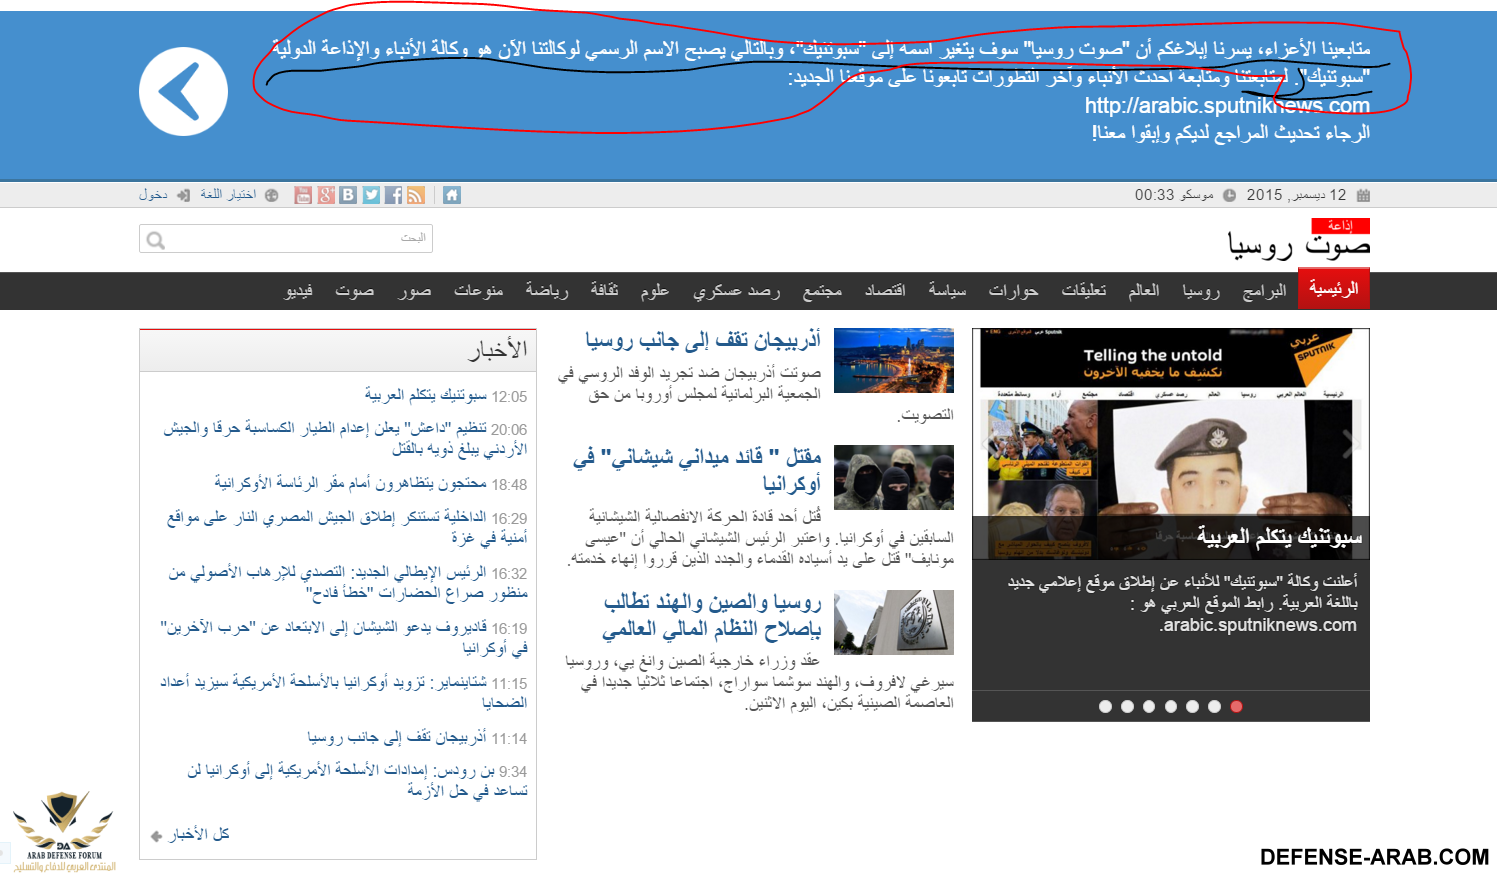Open the صوت menu item

[354, 290]
